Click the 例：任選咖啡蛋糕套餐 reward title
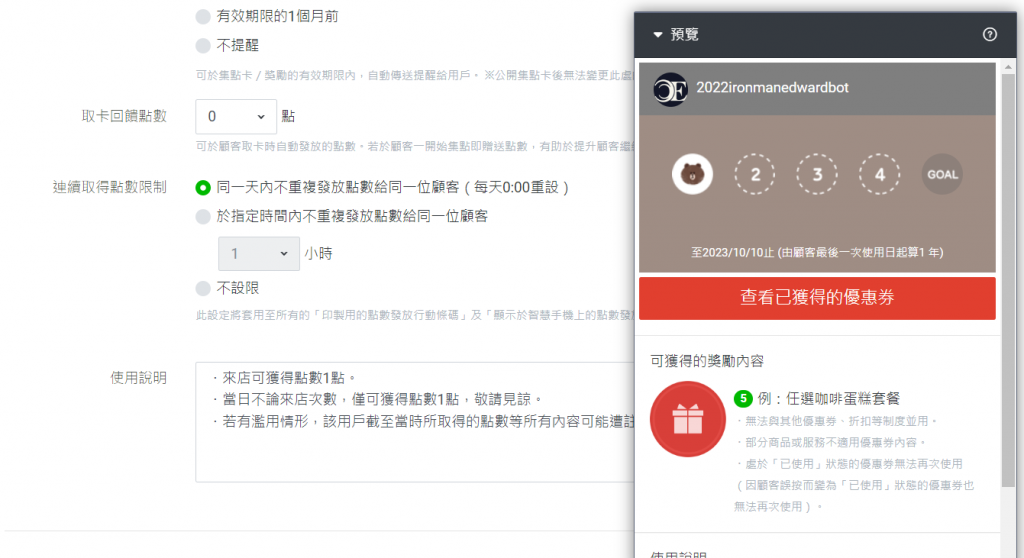Screen dimensions: 1024x558 point(829,399)
